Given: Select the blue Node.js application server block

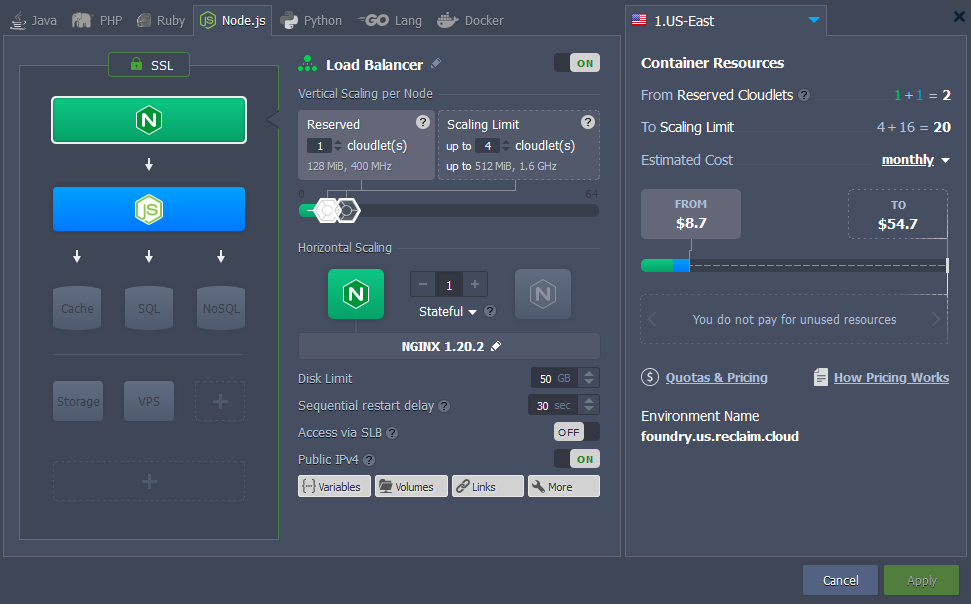Looking at the screenshot, I should tap(149, 209).
